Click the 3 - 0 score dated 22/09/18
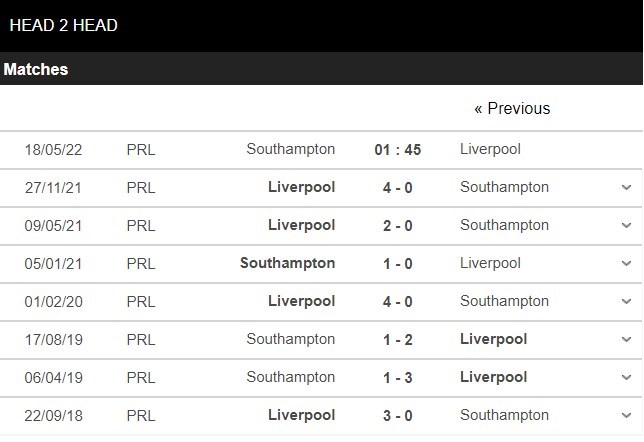 coord(397,415)
